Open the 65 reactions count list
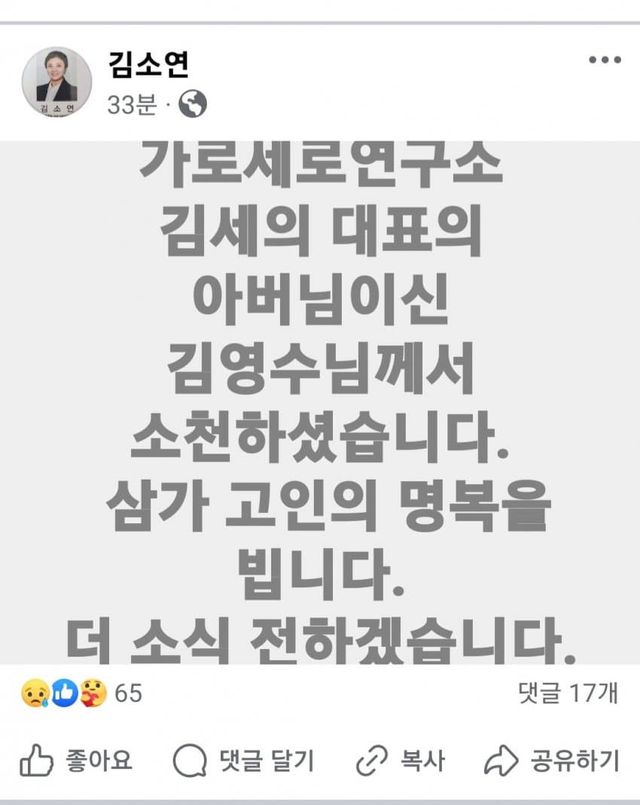The height and width of the screenshot is (805, 640). coord(128,693)
